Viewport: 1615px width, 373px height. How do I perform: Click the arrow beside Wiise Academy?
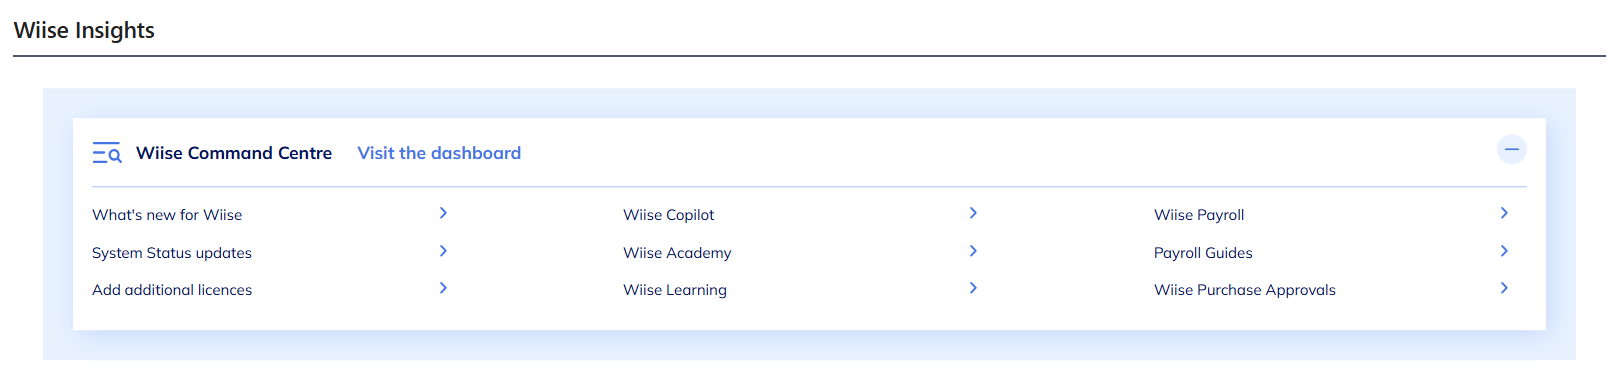point(973,251)
